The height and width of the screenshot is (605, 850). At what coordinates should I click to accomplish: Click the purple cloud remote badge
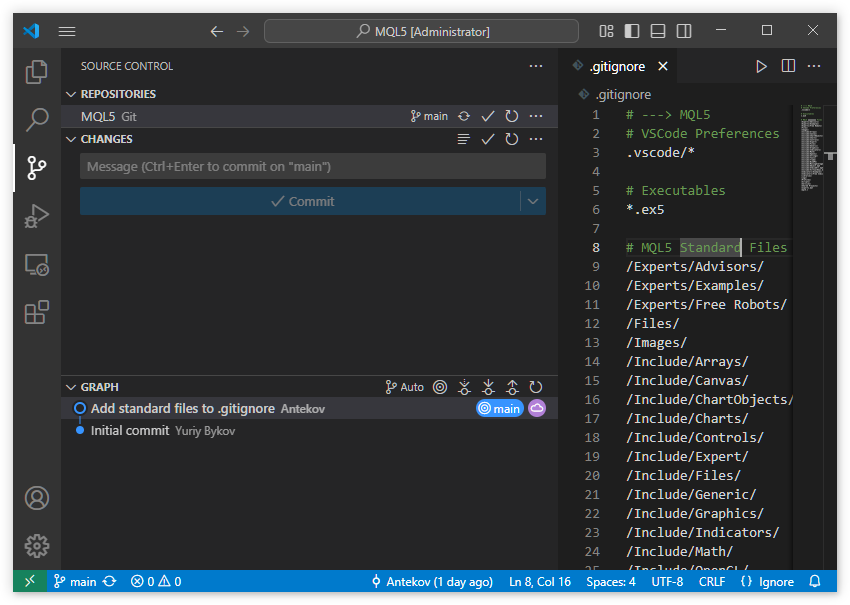pos(537,408)
